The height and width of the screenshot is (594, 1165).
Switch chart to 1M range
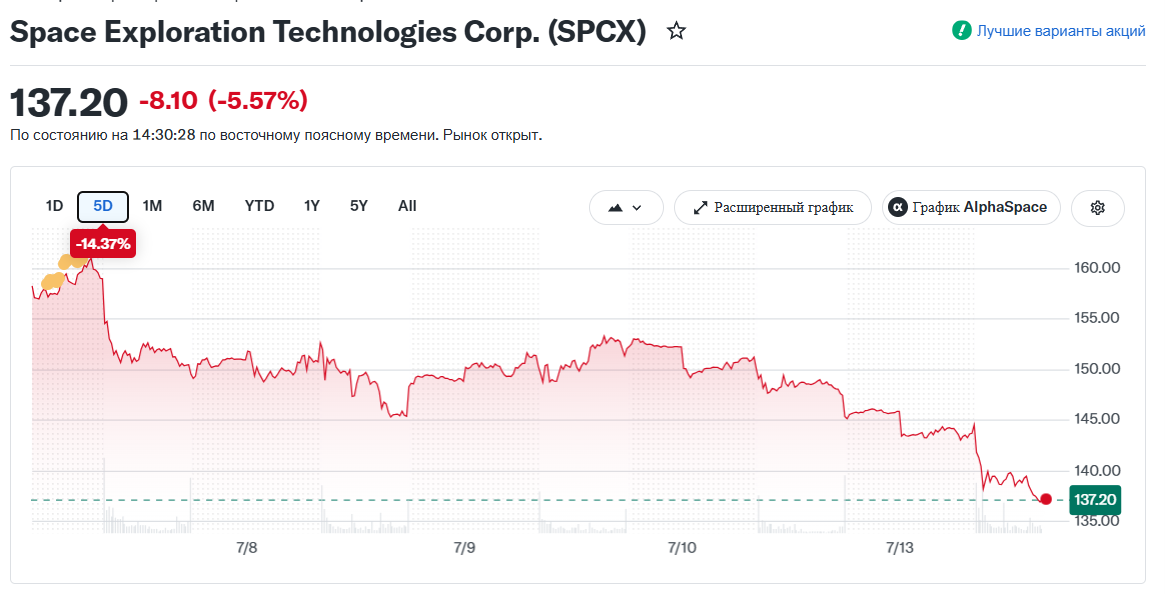coord(152,206)
